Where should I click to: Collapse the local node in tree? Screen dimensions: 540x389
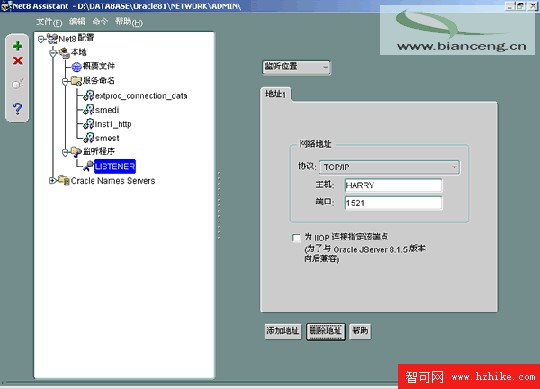tap(53, 53)
